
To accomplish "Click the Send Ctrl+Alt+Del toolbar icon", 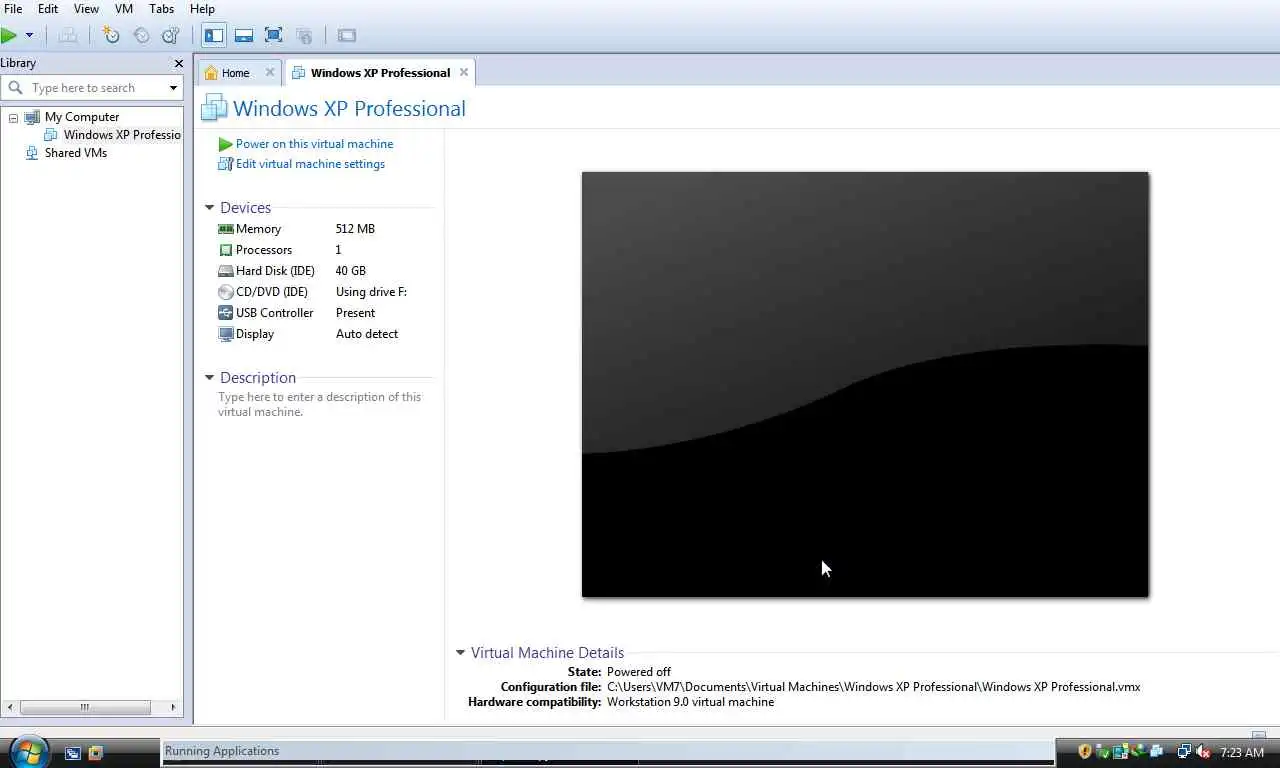I will (68, 35).
